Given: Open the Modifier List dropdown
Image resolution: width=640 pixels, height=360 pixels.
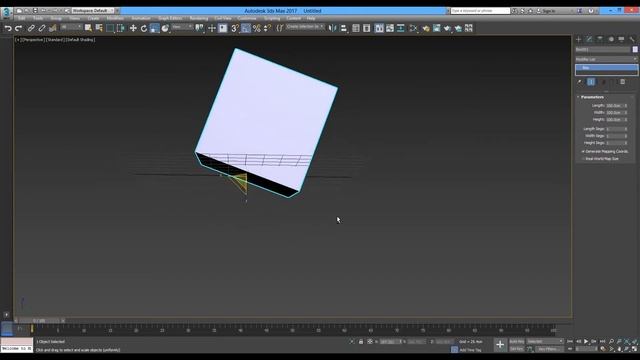Looking at the screenshot, I should point(607,60).
